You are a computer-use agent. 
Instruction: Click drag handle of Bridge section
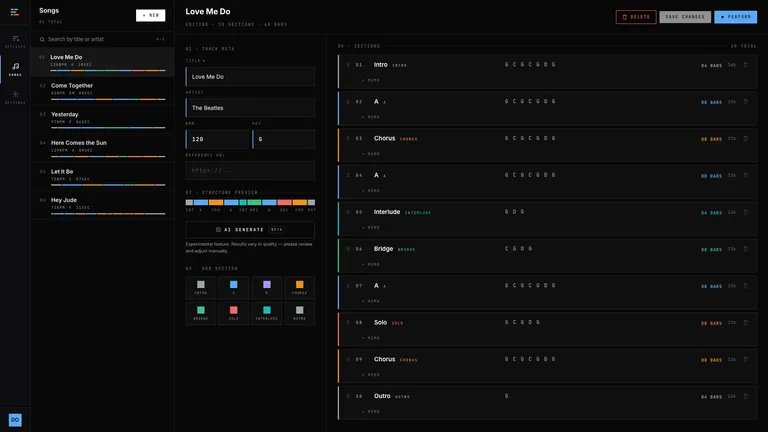pos(348,249)
